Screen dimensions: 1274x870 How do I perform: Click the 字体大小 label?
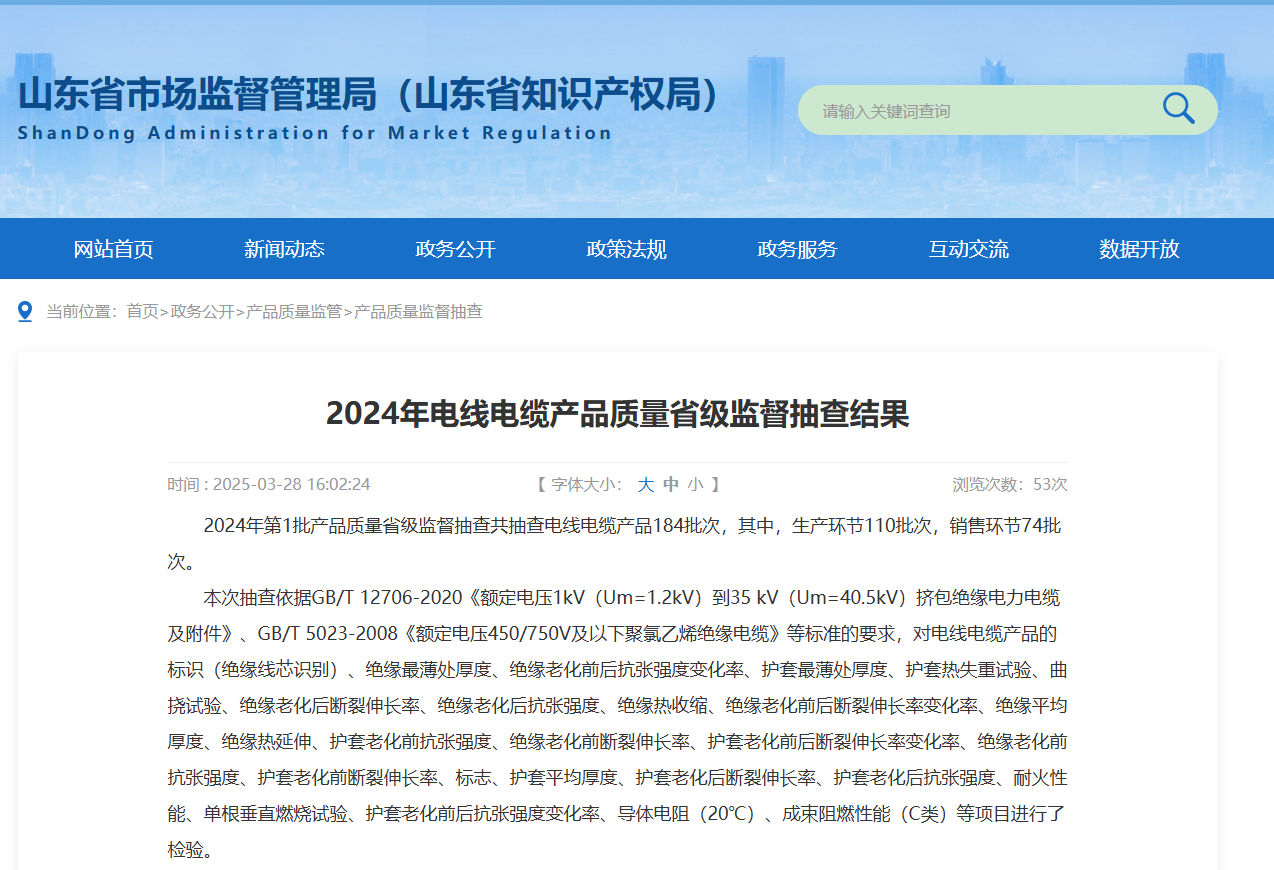(x=587, y=485)
